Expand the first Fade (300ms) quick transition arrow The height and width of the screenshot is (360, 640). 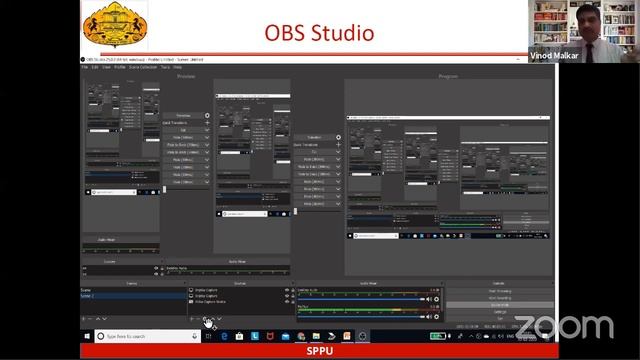point(338,159)
